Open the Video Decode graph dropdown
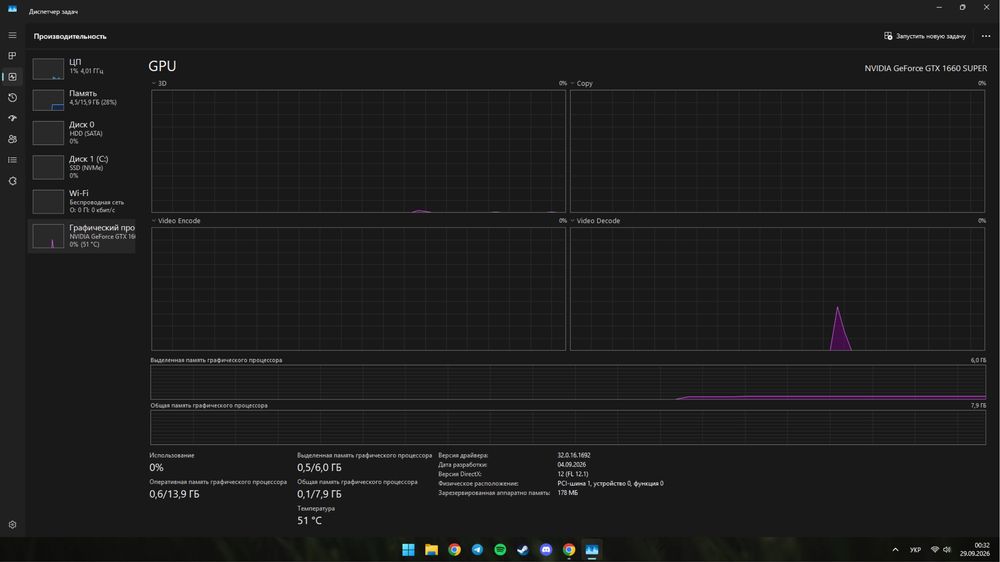The width and height of the screenshot is (1000, 562). point(595,221)
